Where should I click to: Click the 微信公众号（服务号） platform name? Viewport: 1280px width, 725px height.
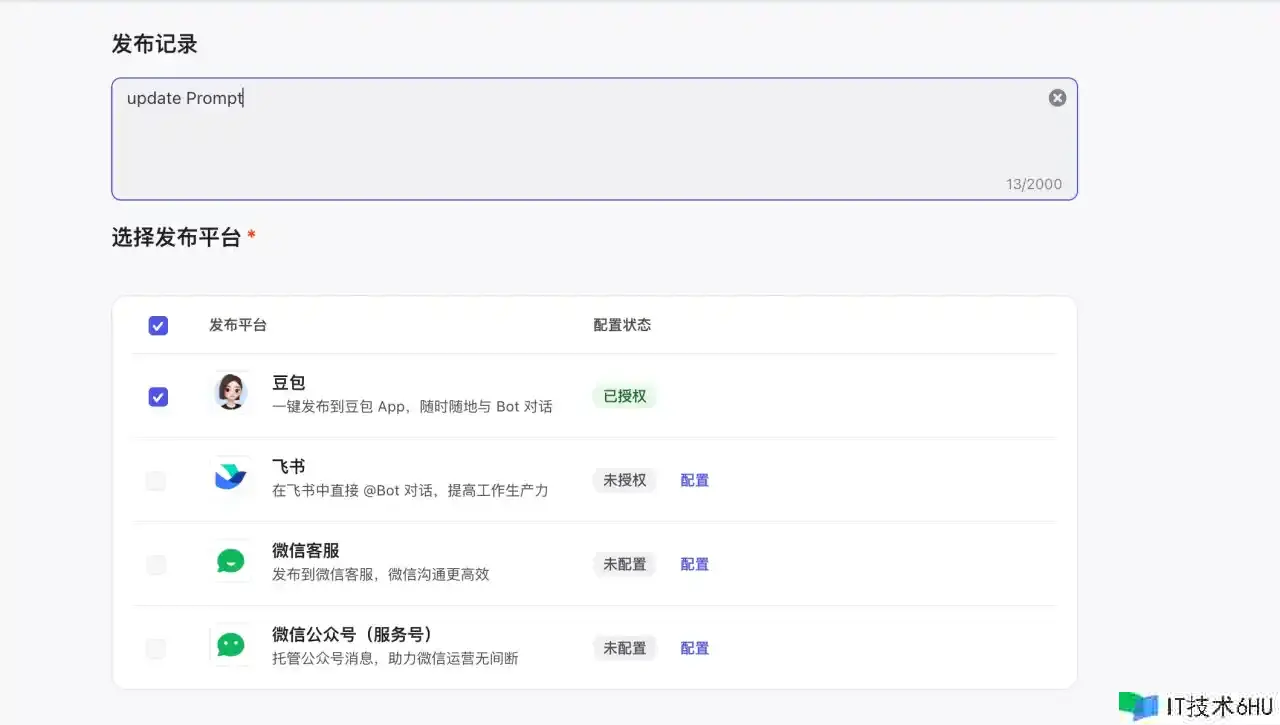coord(353,635)
